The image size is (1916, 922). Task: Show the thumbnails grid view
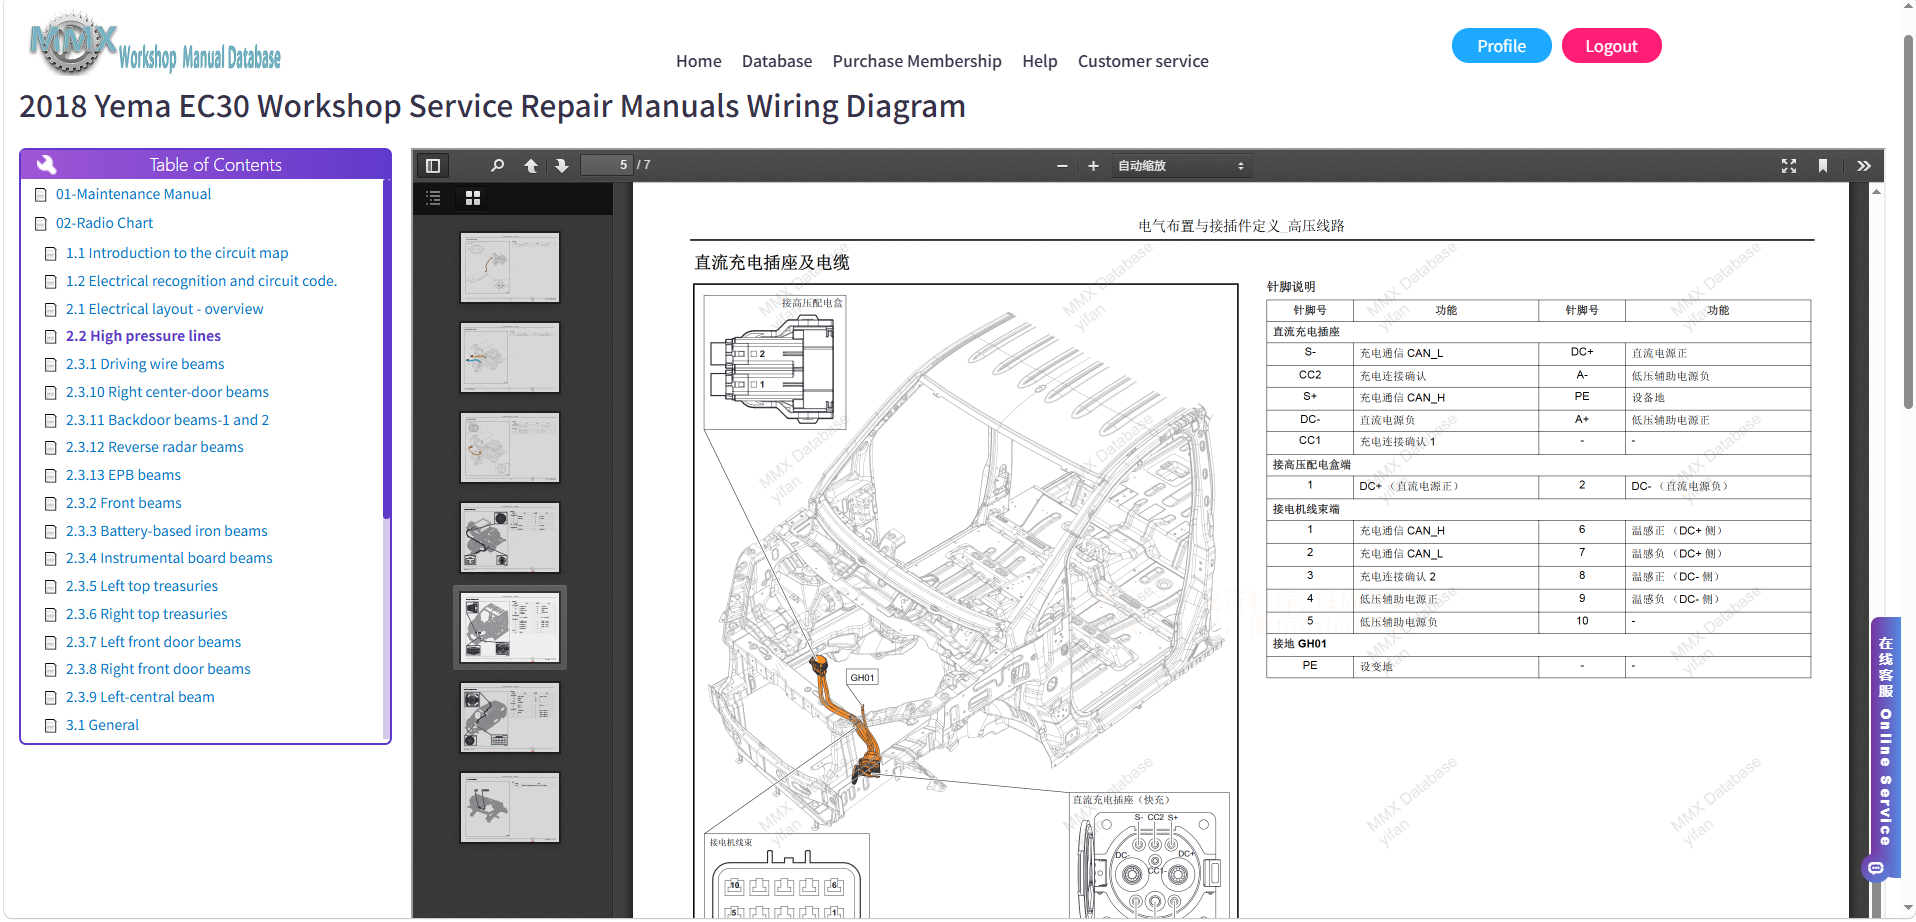click(x=473, y=198)
